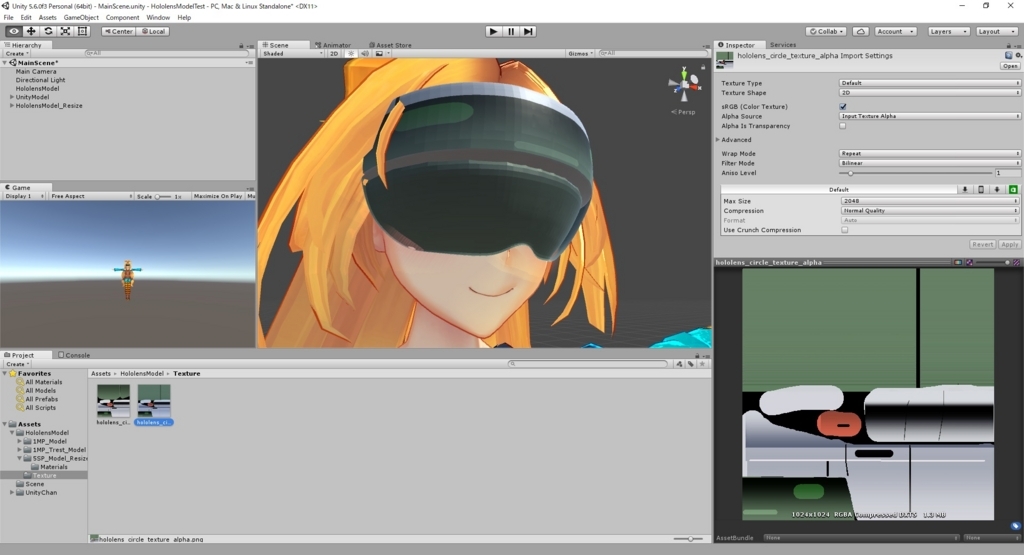1024x555 pixels.
Task: Toggle 2D scene view mode
Action: [x=334, y=54]
